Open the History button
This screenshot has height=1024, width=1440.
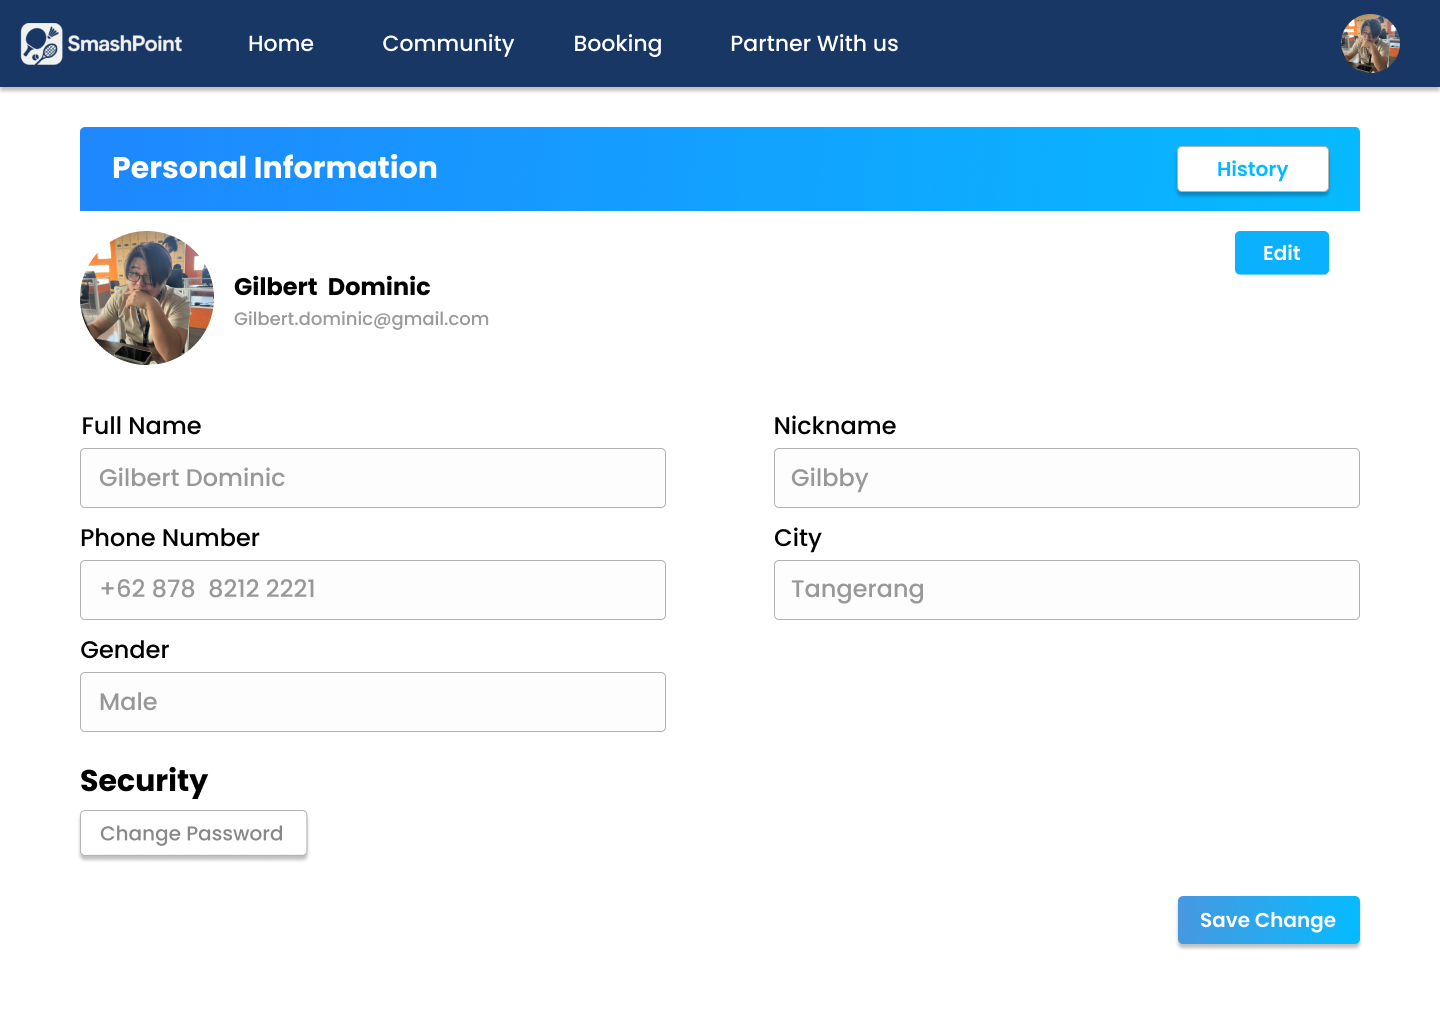(x=1252, y=169)
